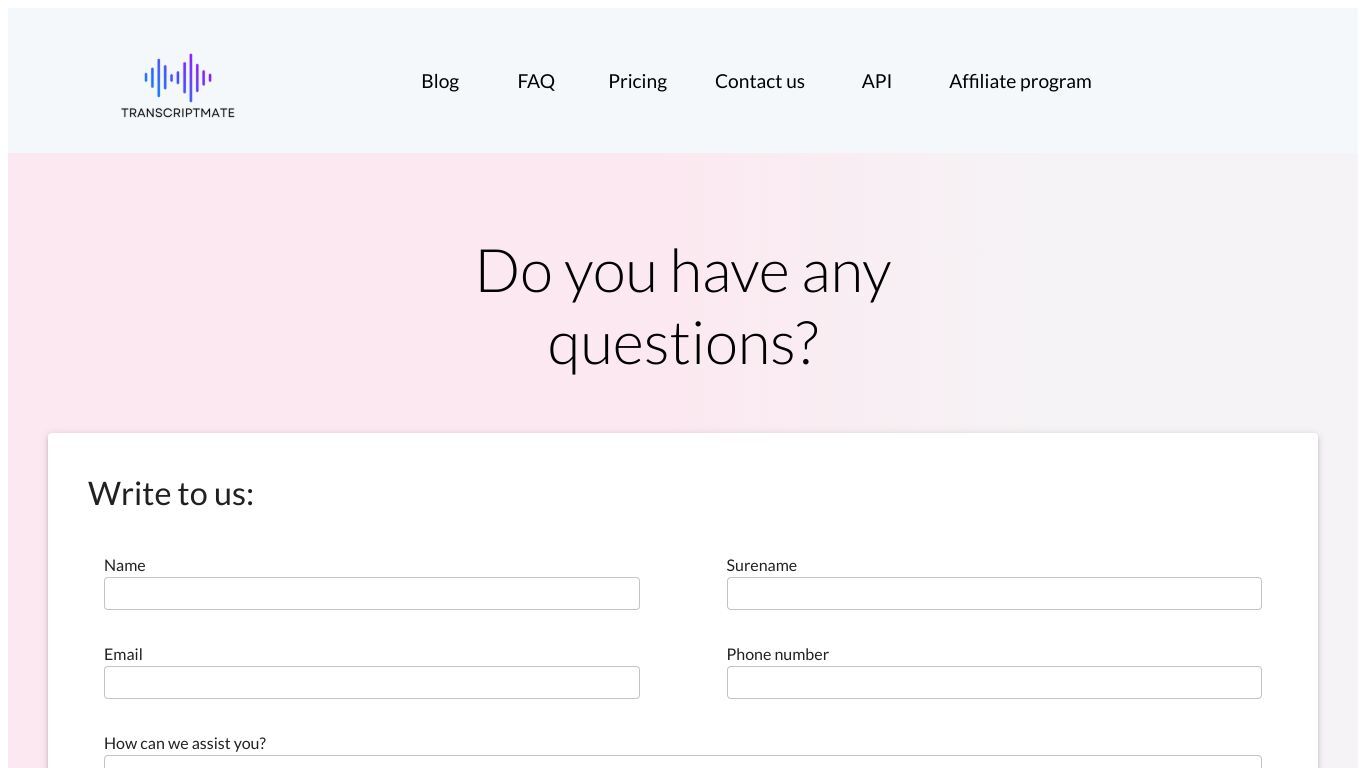Click the TRANSCRIPTMATE logo text
The image size is (1366, 768).
[178, 112]
